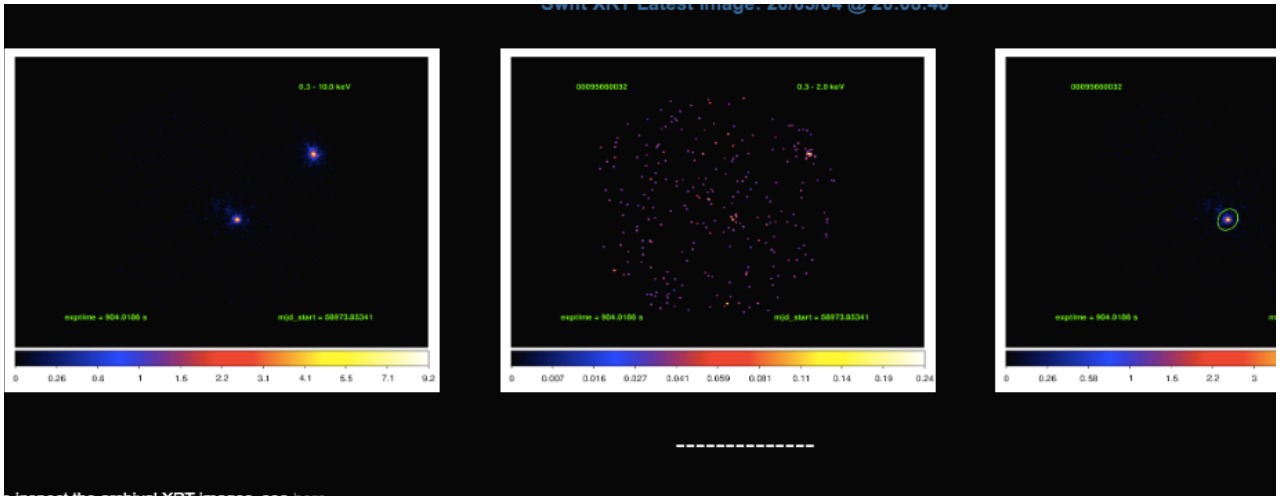Click the exptime label in the right image
The height and width of the screenshot is (500, 1280).
1096,317
